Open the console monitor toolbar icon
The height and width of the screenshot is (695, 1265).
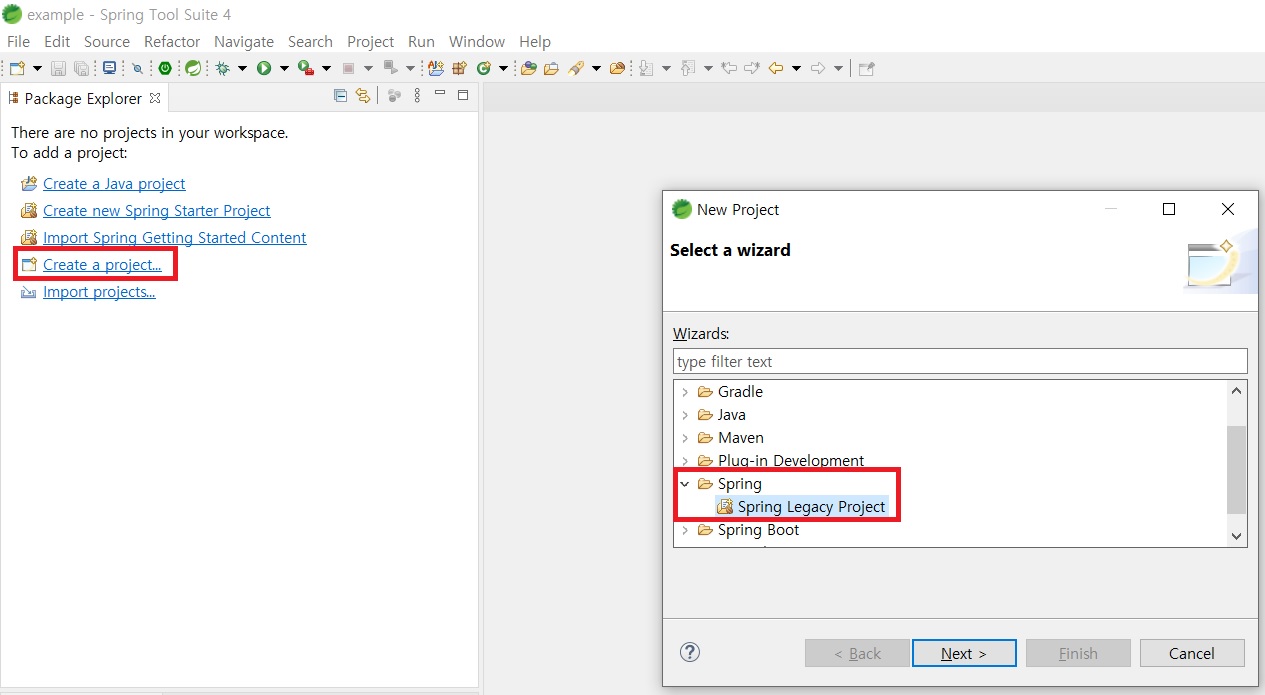109,68
